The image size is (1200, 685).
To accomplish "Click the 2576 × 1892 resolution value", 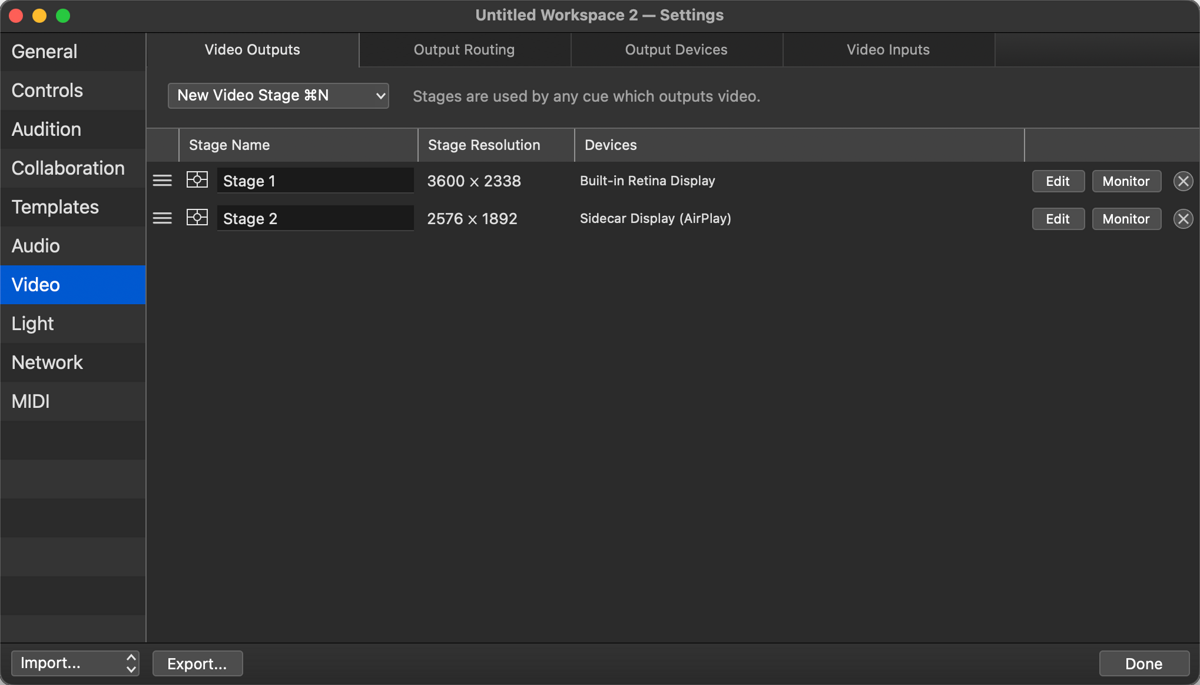I will [x=472, y=219].
